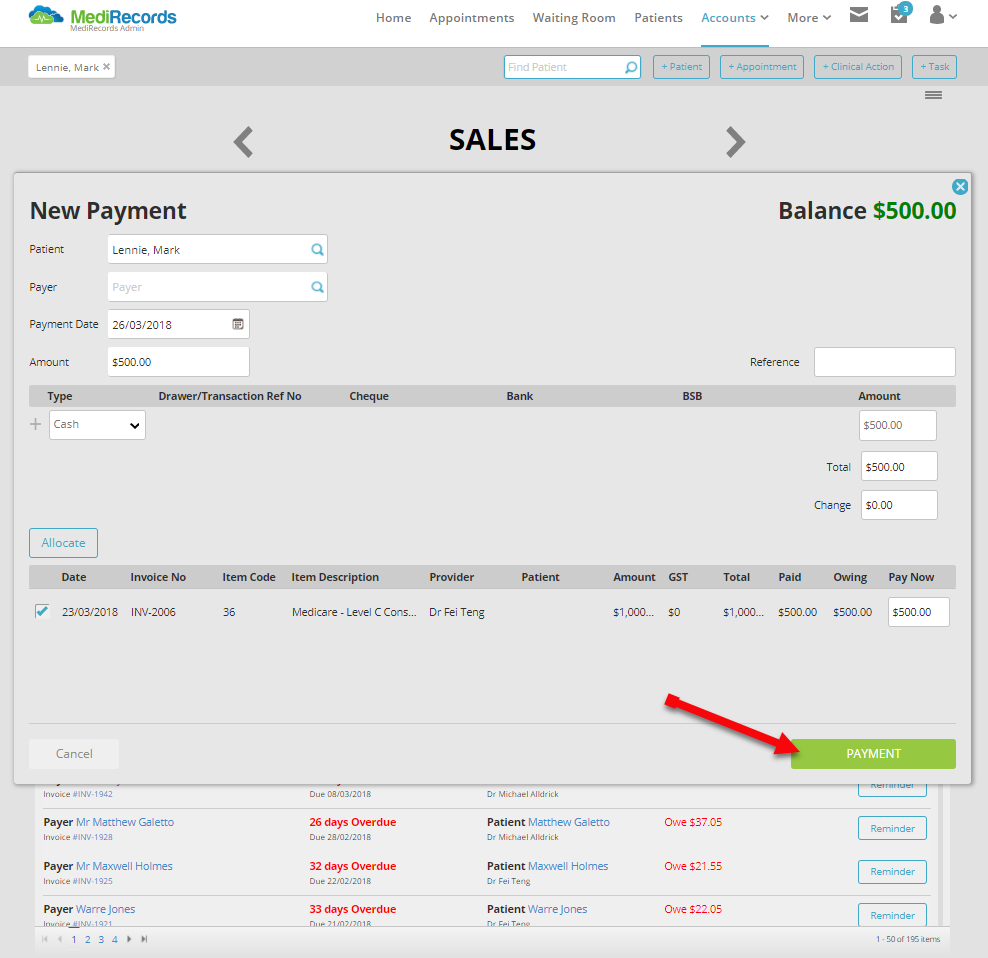Image resolution: width=988 pixels, height=958 pixels.
Task: Sort invoices by the Date column header
Action: tap(74, 577)
